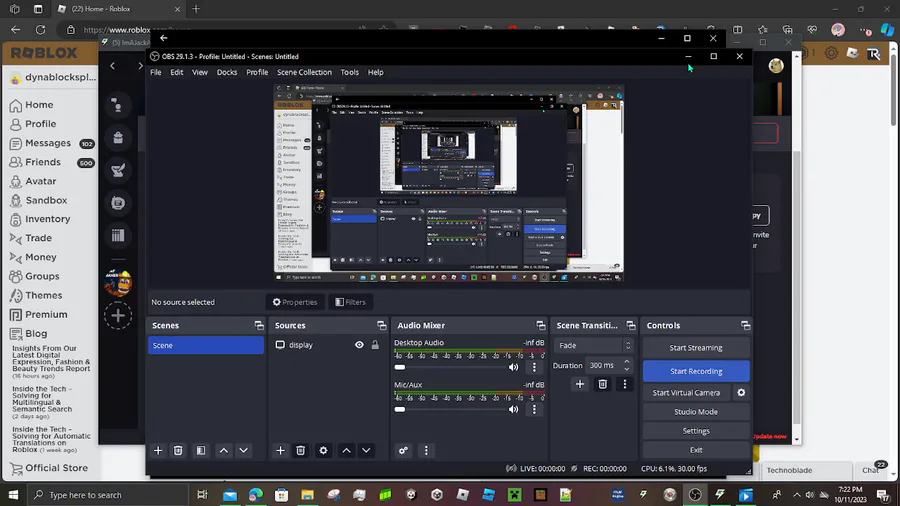Pop out the Scenes dock panel
Screen dimensions: 900x506
(x=259, y=325)
